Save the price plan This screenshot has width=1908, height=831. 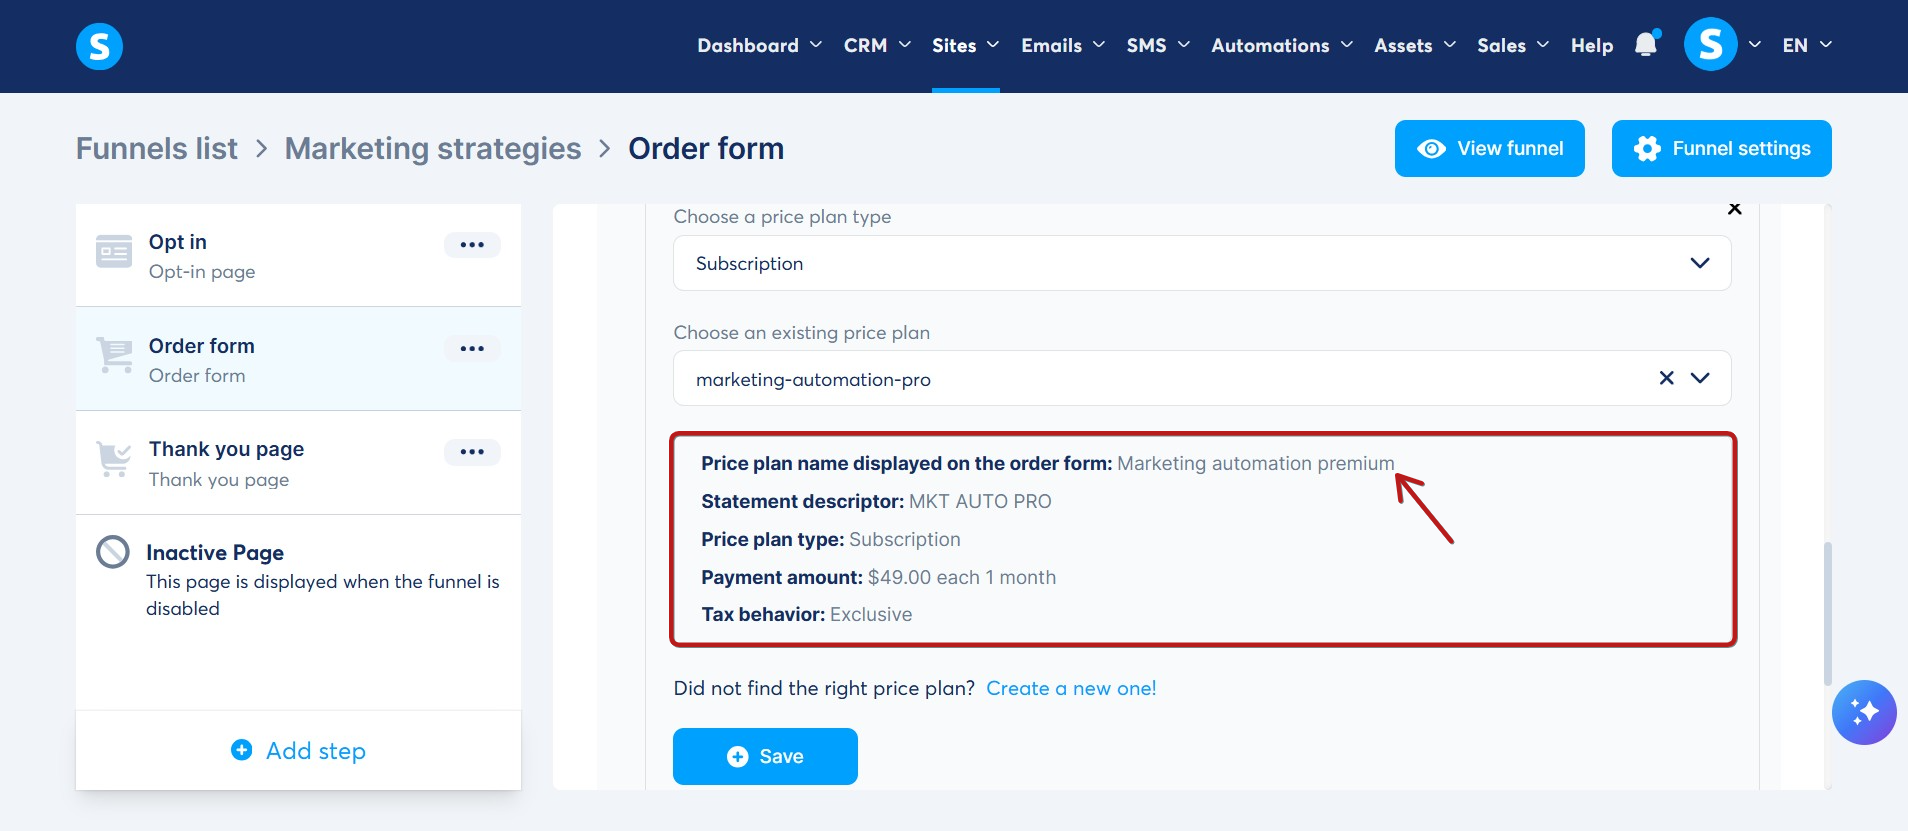tap(765, 756)
